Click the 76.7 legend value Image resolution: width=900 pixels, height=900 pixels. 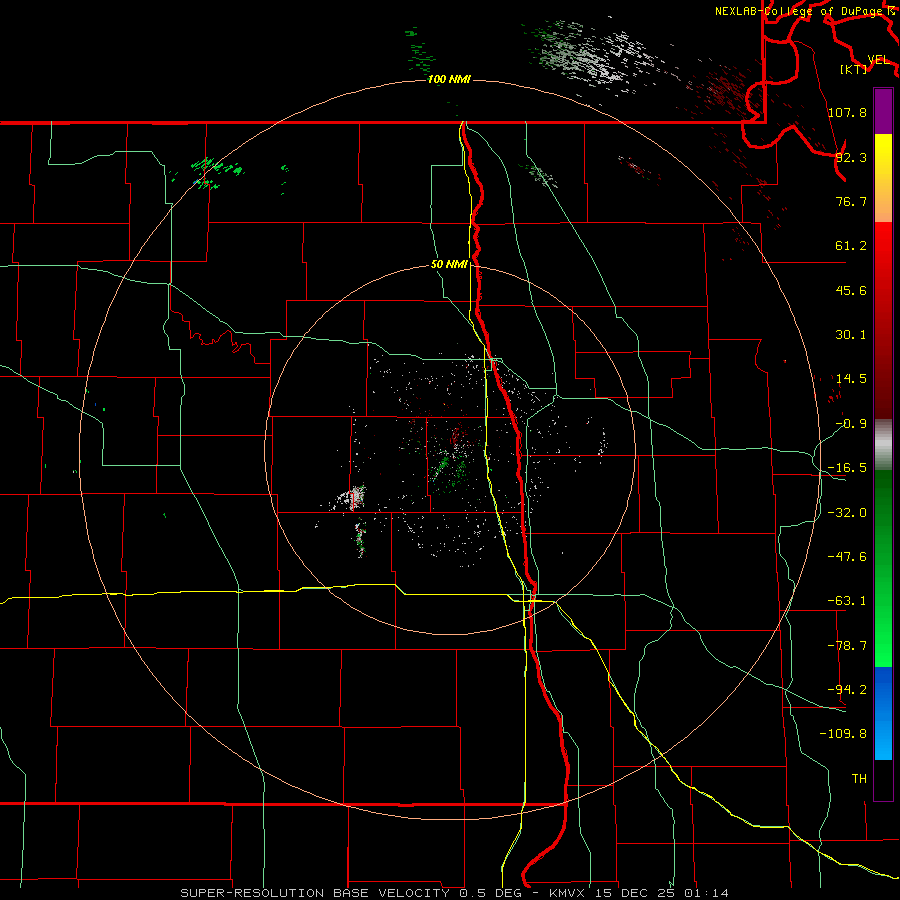point(851,201)
